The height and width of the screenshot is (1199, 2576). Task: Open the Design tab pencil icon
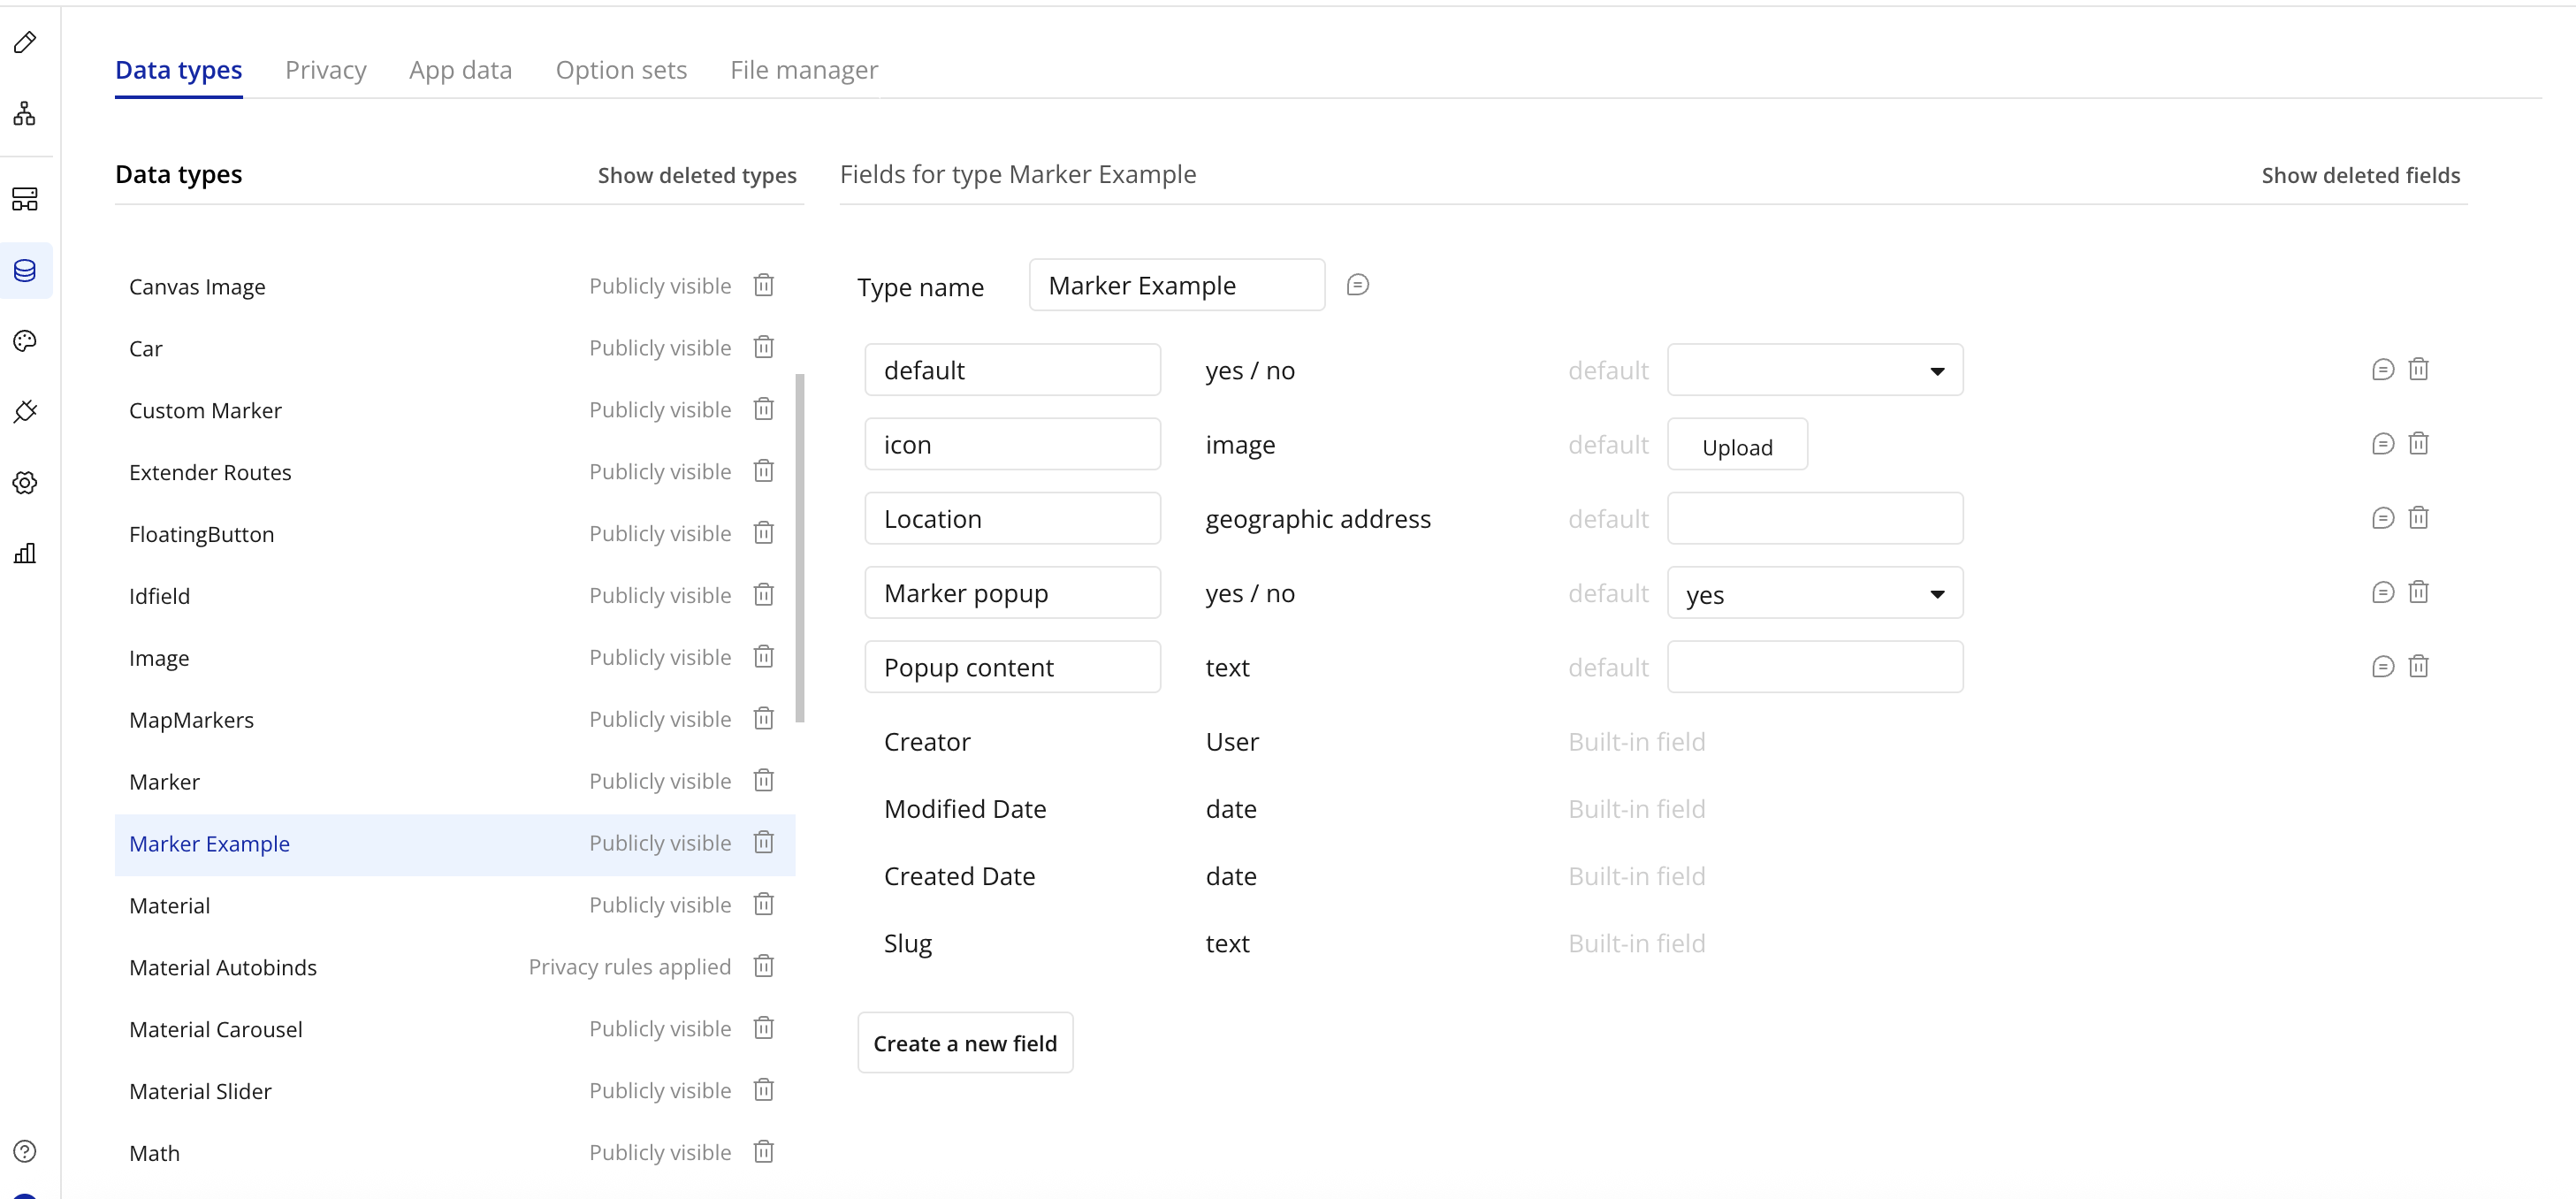[x=25, y=42]
